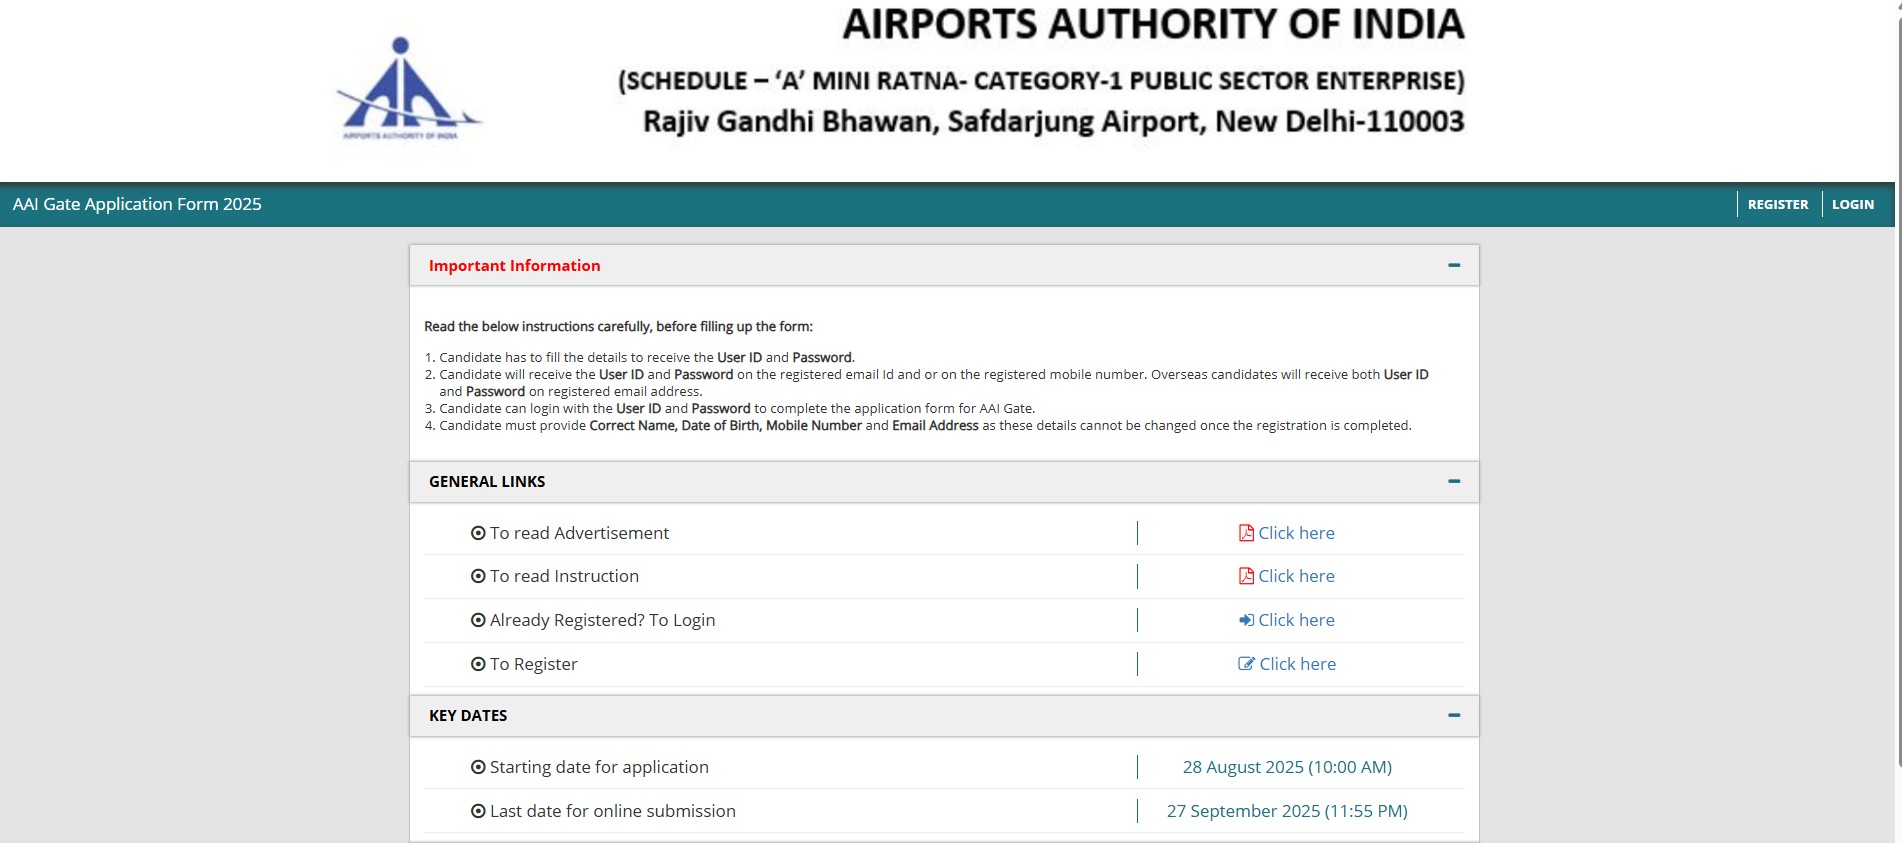Click the bullet icon before Starting date for application

pos(478,767)
